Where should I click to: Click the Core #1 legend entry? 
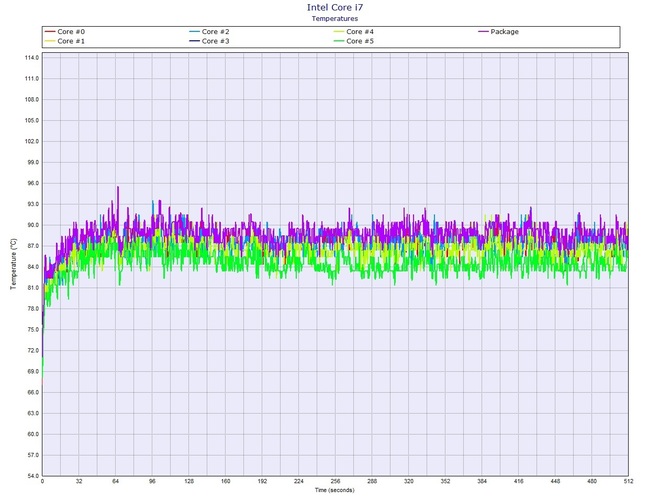pyautogui.click(x=65, y=41)
